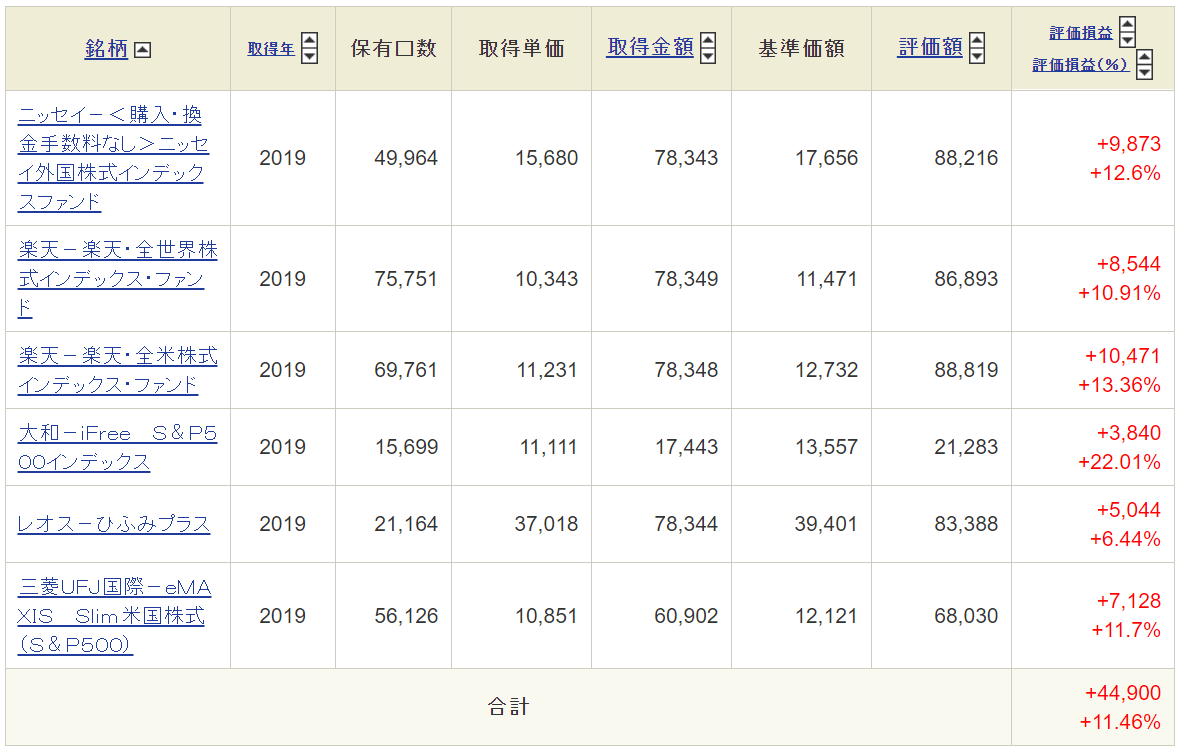Select the 88,819 valuation cell
The image size is (1185, 753).
[x=966, y=370]
